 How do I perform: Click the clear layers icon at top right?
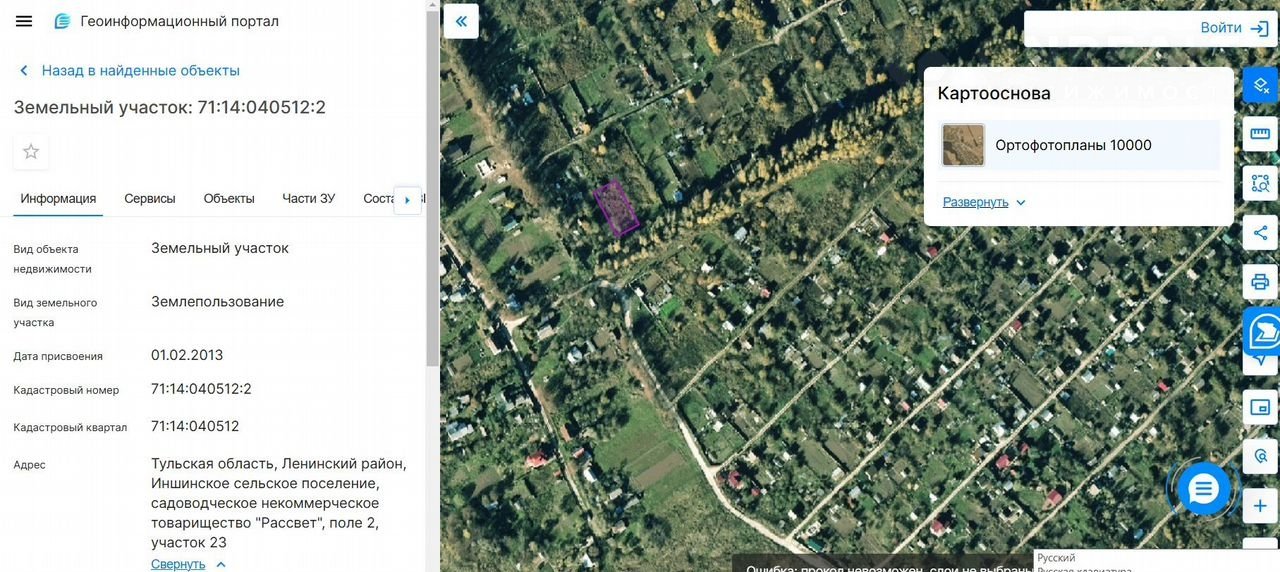(1260, 85)
